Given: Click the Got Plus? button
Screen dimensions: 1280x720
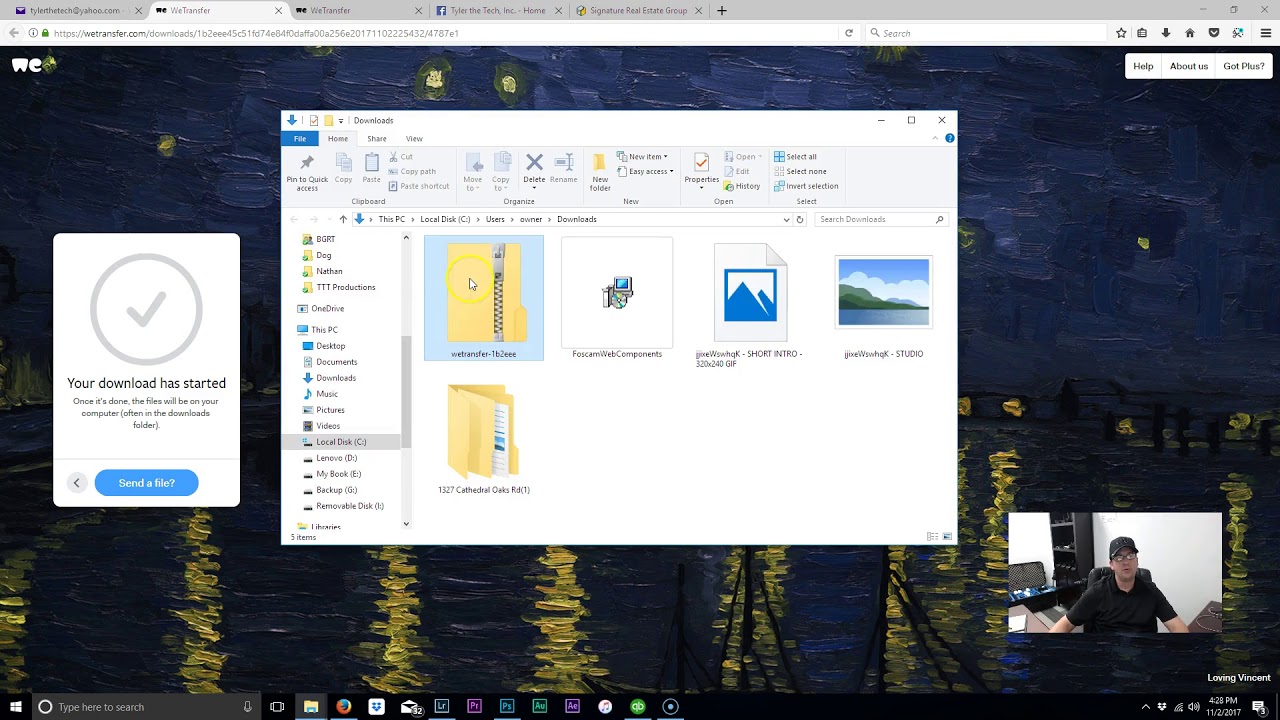Looking at the screenshot, I should click(1244, 66).
